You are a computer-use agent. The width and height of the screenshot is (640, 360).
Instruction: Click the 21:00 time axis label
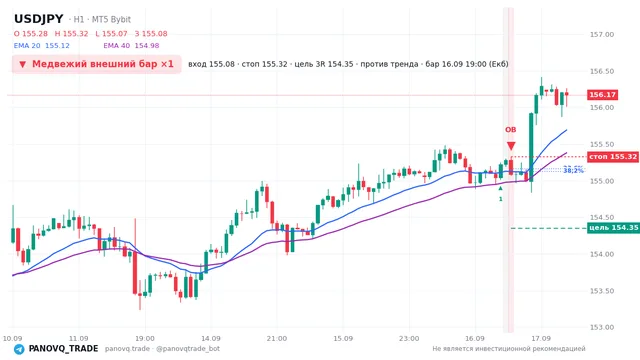coord(277,339)
